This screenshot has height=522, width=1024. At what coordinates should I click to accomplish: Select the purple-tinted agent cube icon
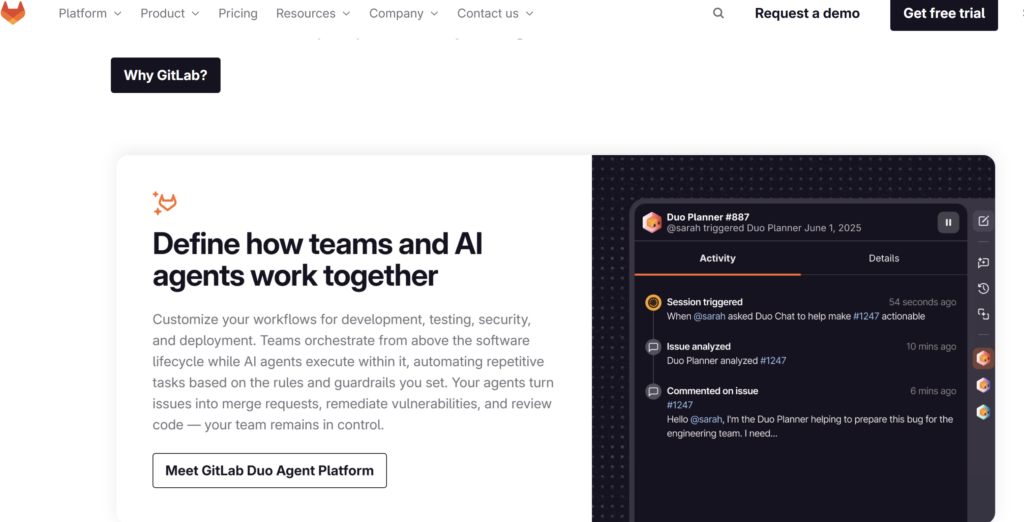pos(984,385)
